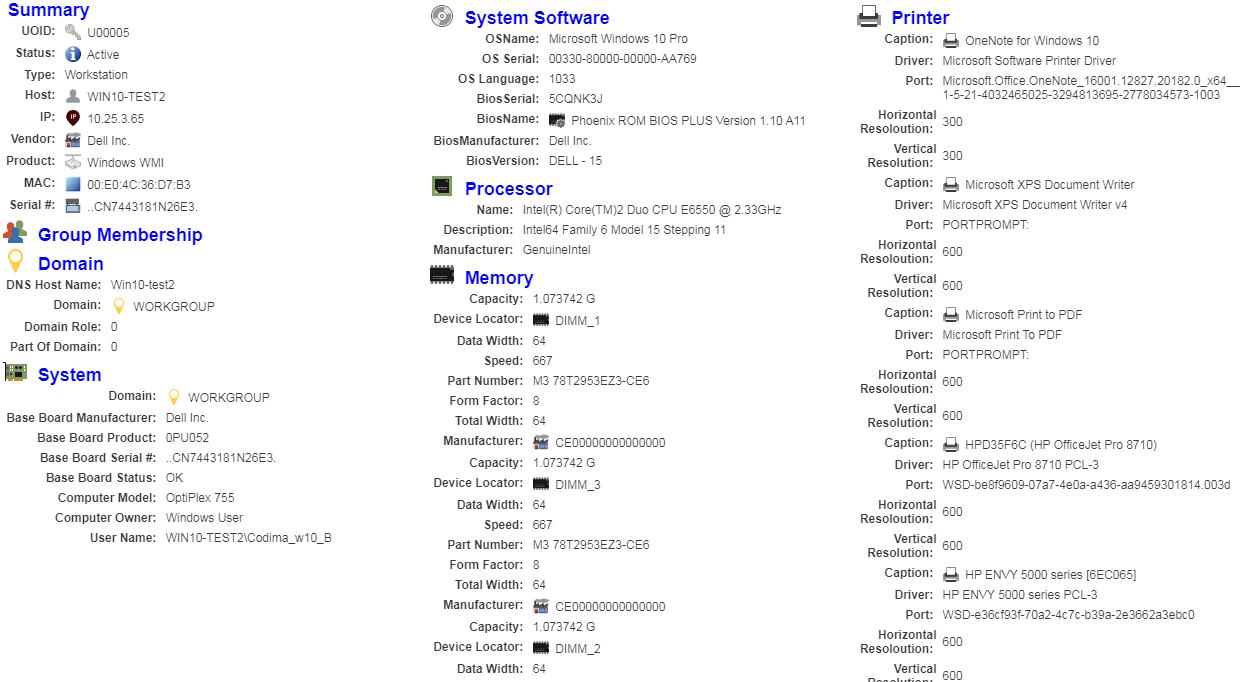
Task: Click the memory module icon beside DIMM_3
Action: point(541,484)
